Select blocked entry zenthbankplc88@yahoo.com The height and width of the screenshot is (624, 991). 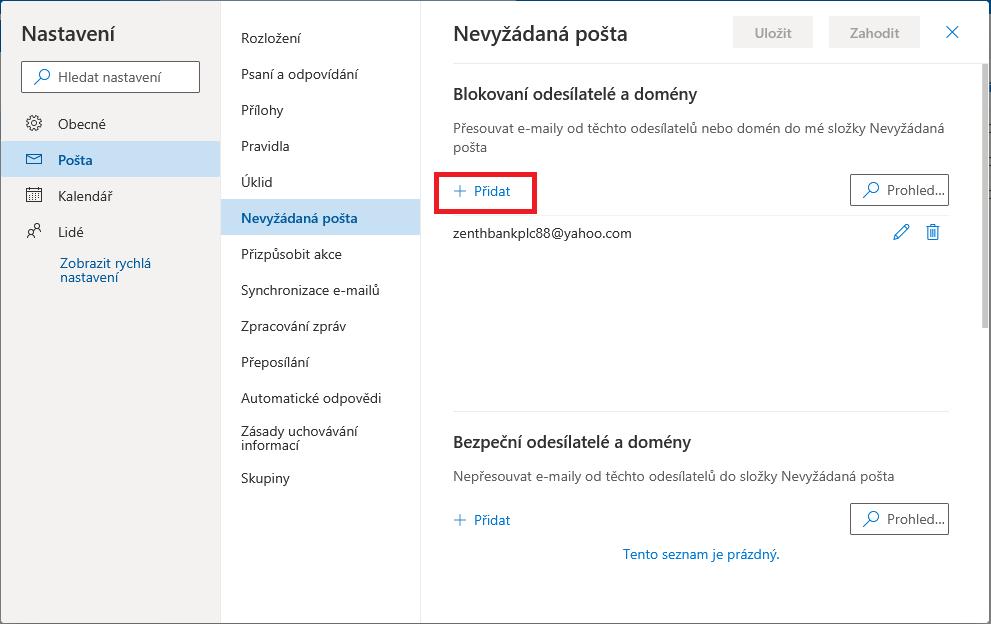(x=542, y=233)
